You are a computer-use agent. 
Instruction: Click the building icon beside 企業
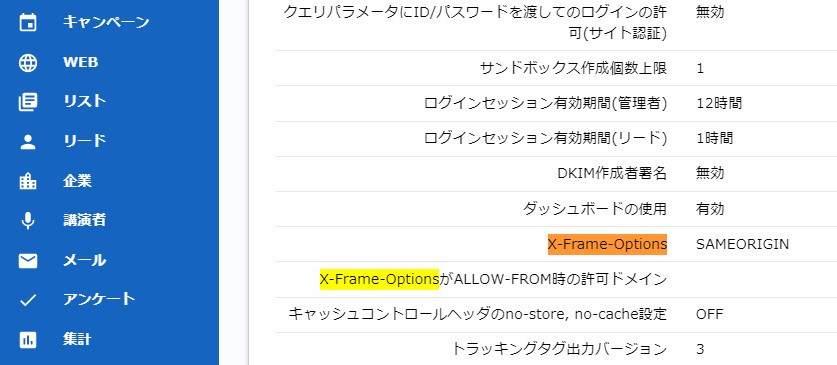coord(28,181)
